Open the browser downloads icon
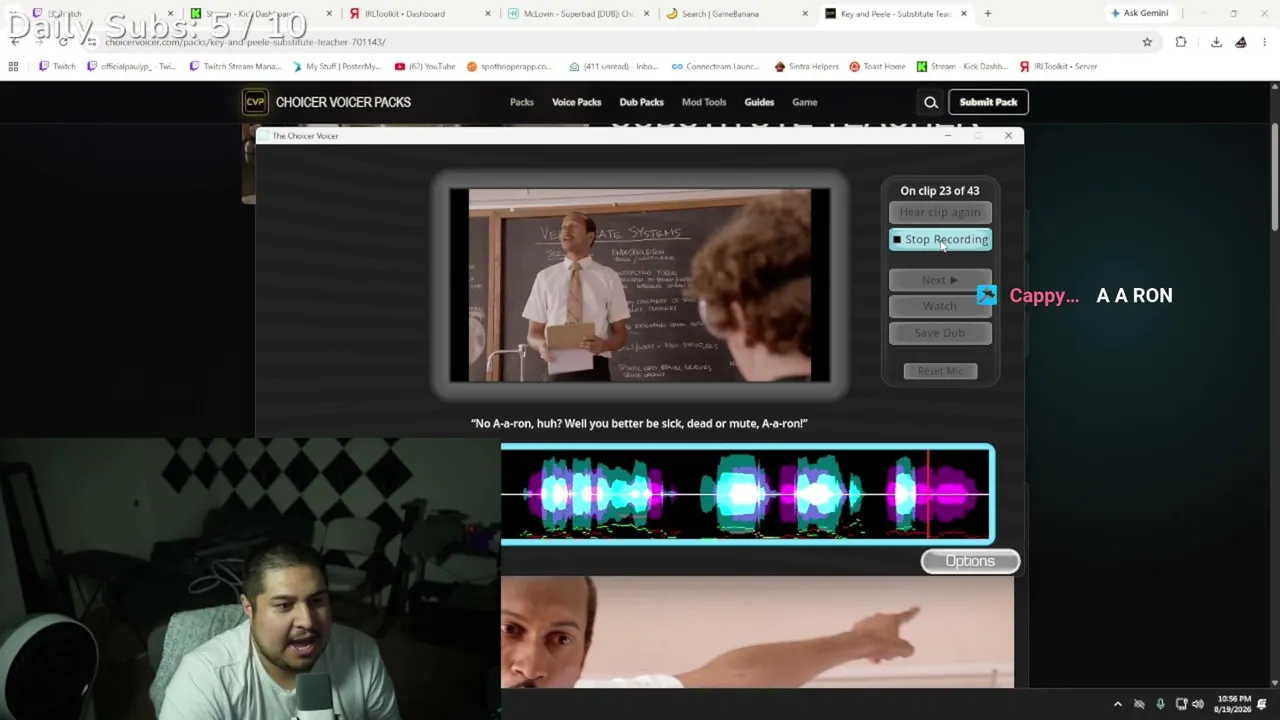Image resolution: width=1280 pixels, height=720 pixels. 1216,42
